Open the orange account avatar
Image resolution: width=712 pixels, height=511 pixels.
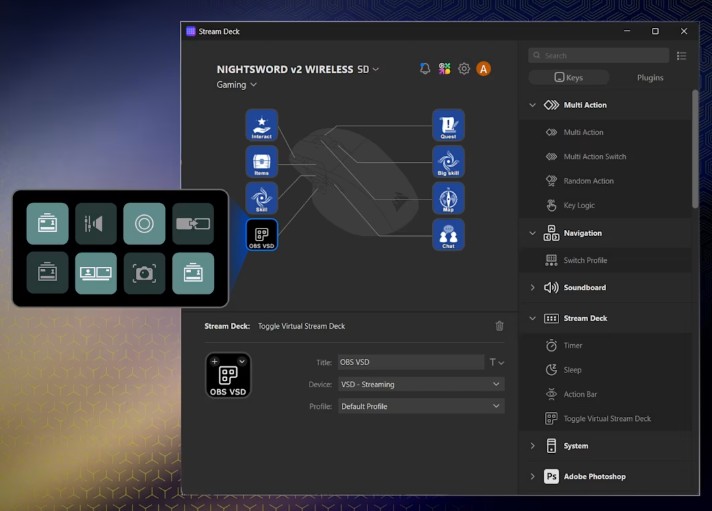pyautogui.click(x=483, y=69)
